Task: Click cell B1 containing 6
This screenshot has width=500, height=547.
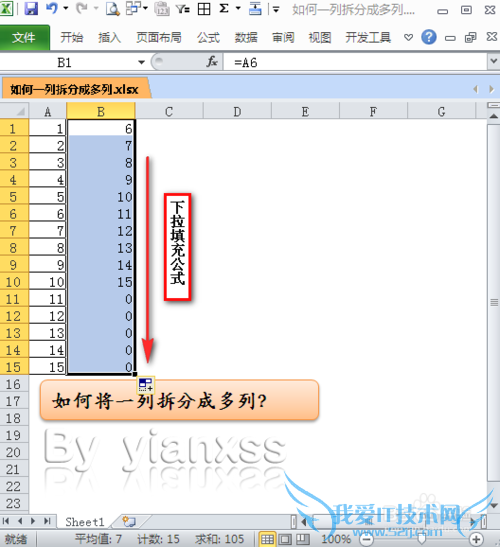Action: click(101, 128)
